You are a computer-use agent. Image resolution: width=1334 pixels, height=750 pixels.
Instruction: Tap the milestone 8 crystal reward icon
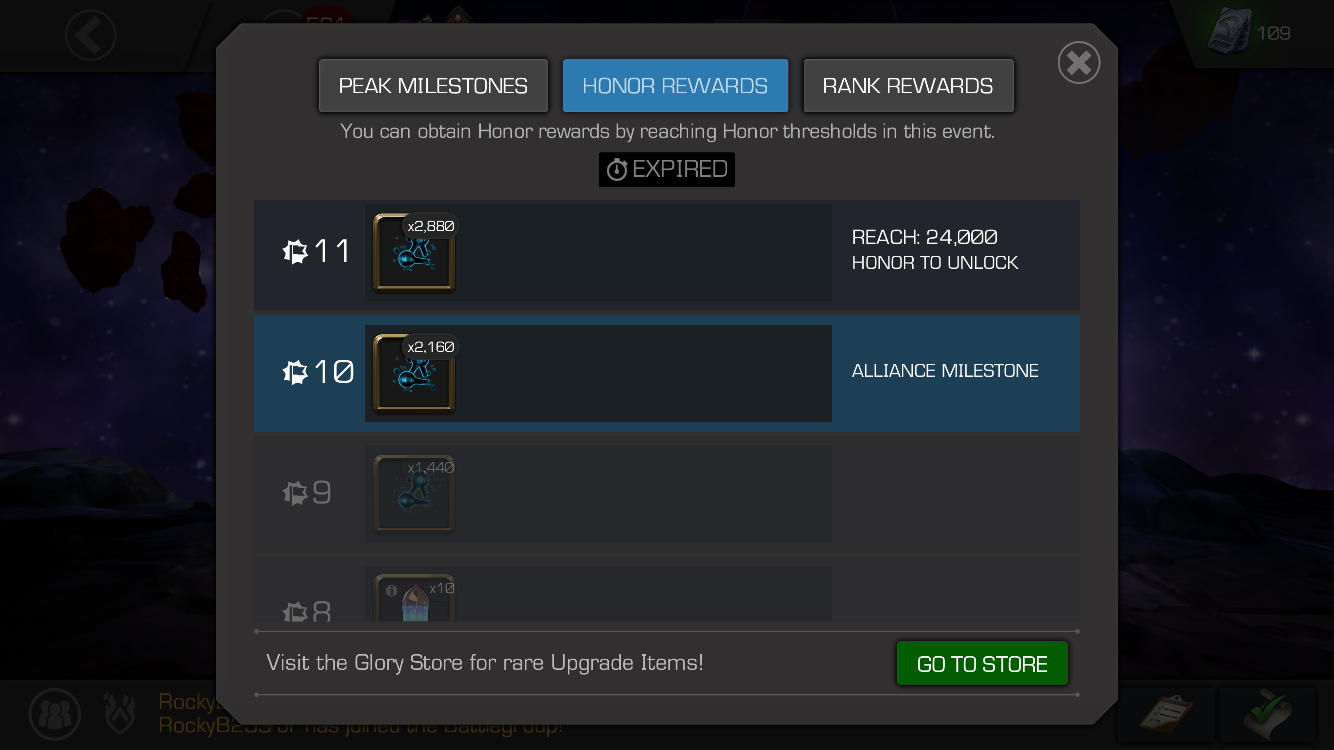pos(414,598)
